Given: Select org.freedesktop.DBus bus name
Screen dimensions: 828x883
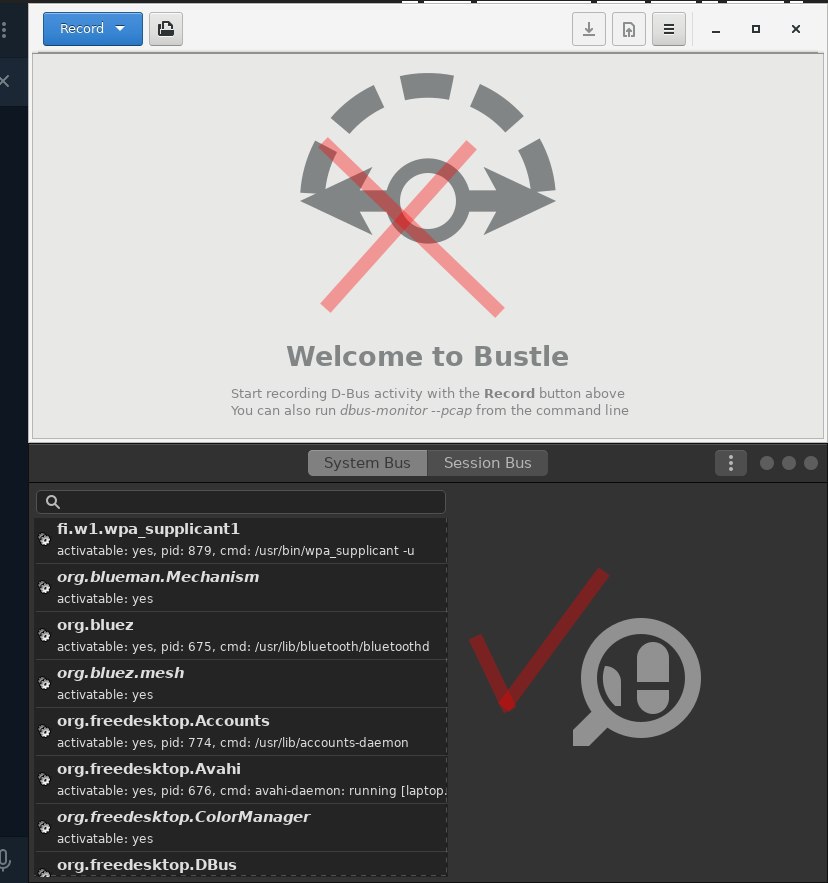Looking at the screenshot, I should point(241,865).
